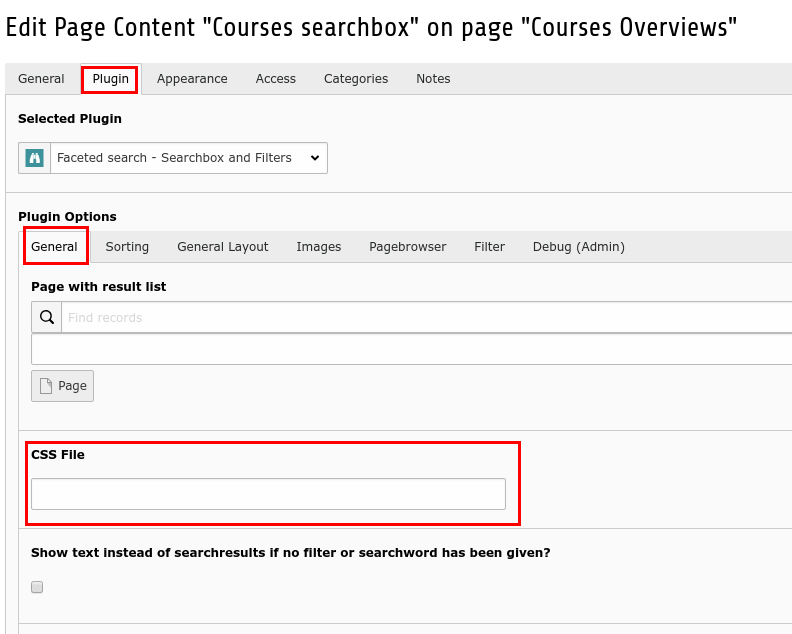
Task: Switch to the top-level General tab
Action: 41,79
